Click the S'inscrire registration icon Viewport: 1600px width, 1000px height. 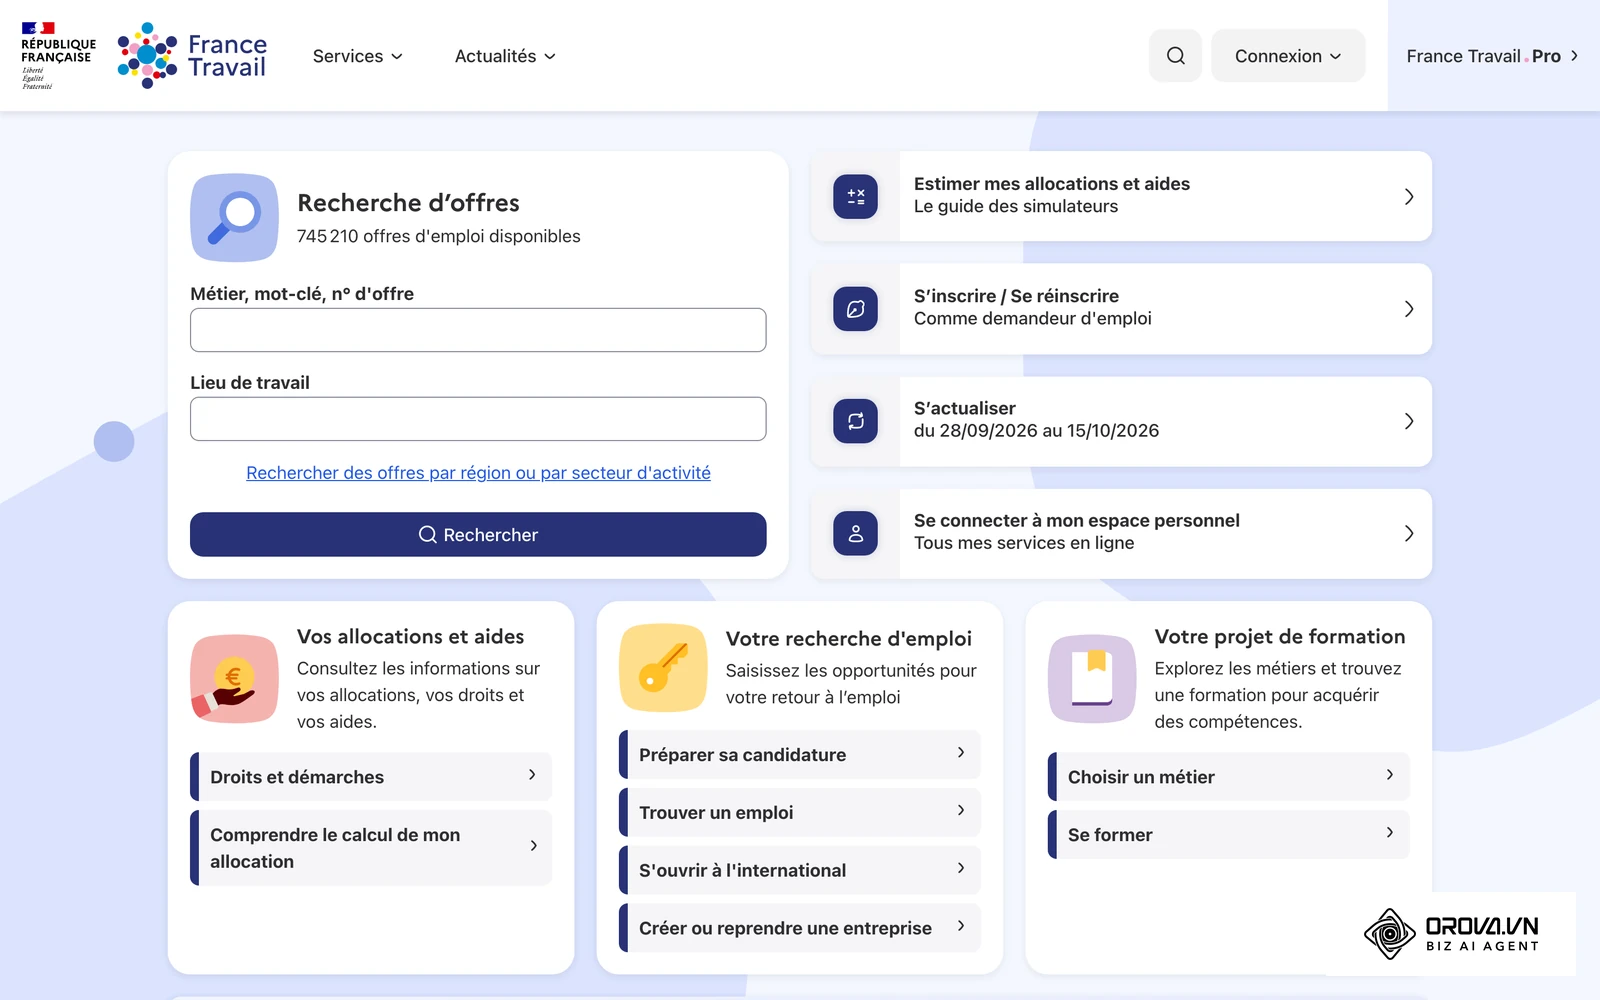pyautogui.click(x=856, y=309)
